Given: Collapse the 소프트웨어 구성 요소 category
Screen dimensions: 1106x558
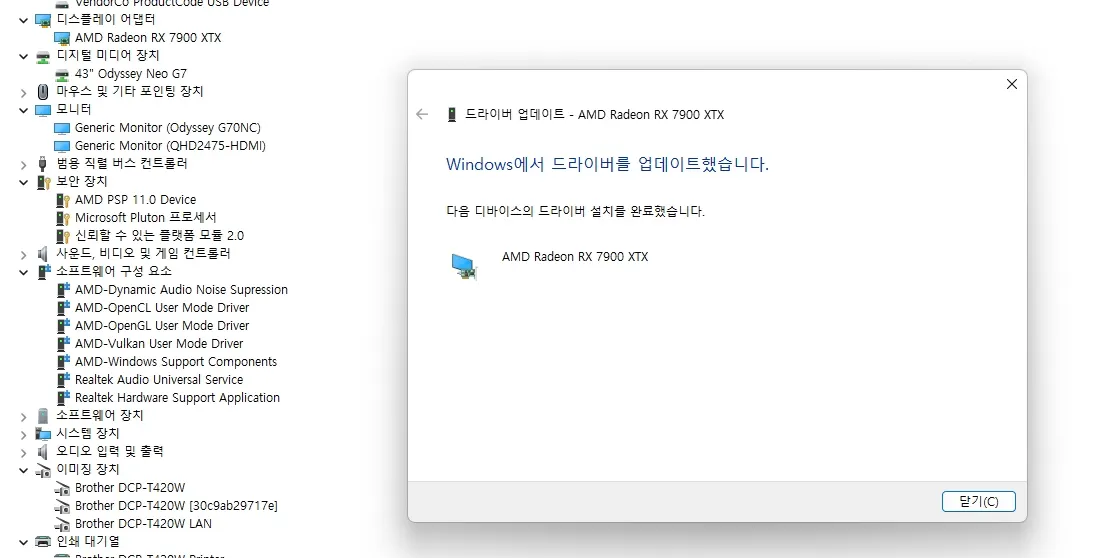Looking at the screenshot, I should click(23, 272).
